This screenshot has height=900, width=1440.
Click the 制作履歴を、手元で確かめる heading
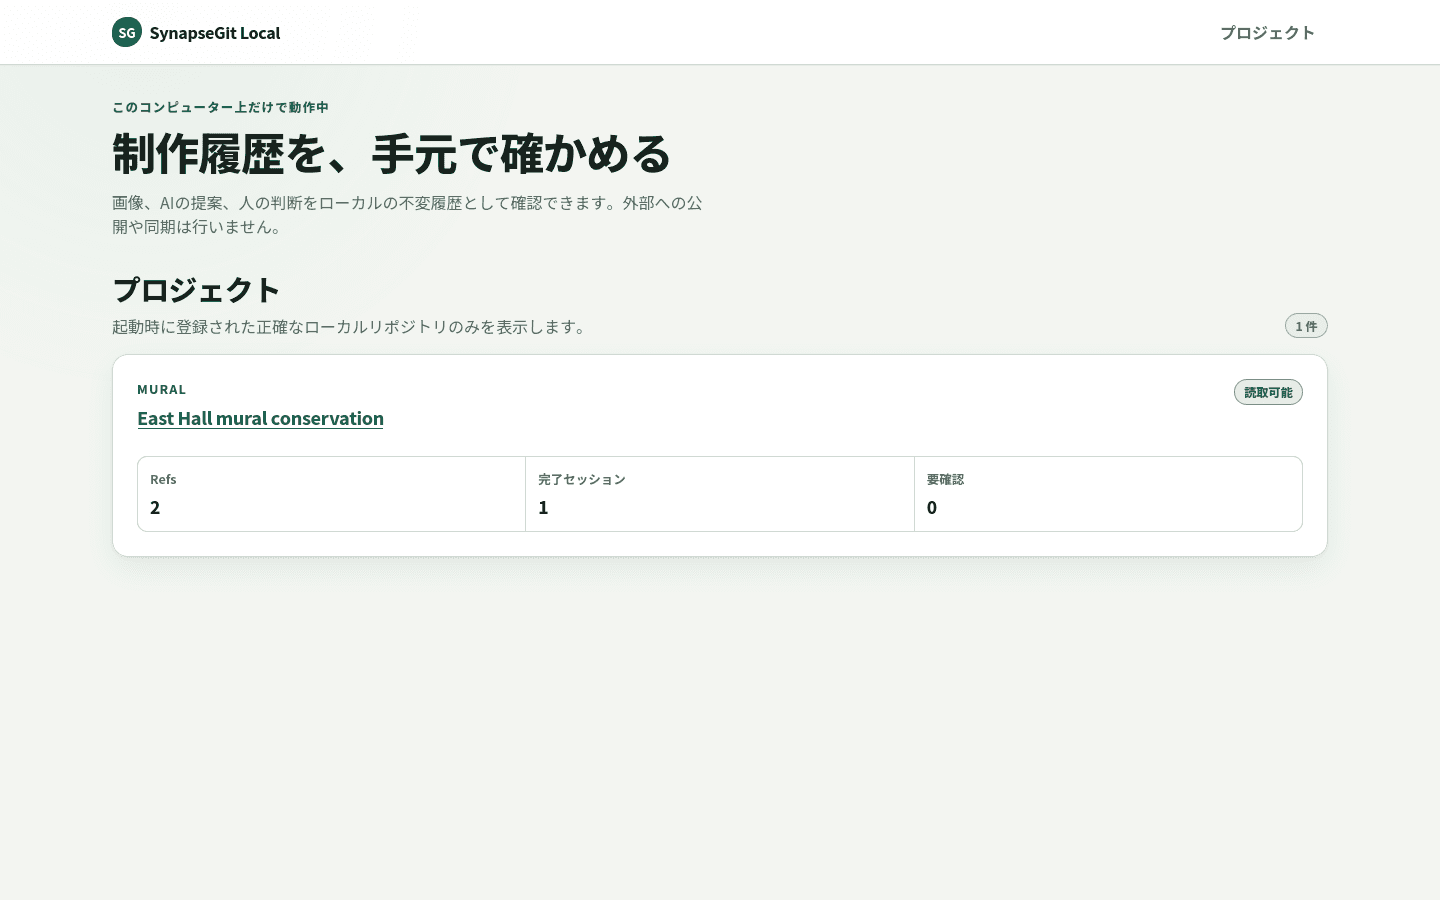point(391,153)
